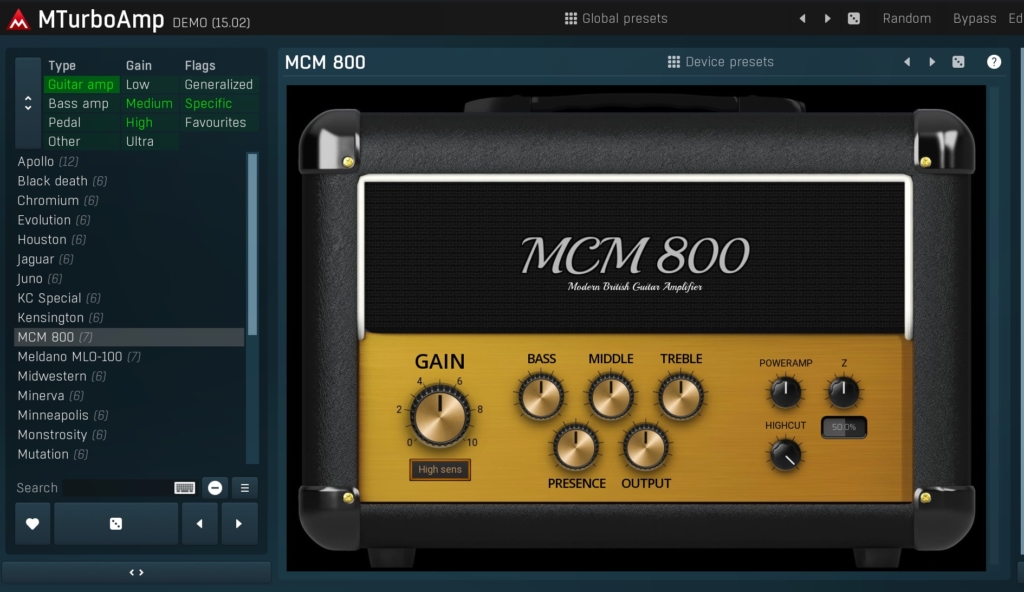This screenshot has width=1024, height=592.
Task: Click the MeldaProduction logo icon
Action: coord(18,18)
